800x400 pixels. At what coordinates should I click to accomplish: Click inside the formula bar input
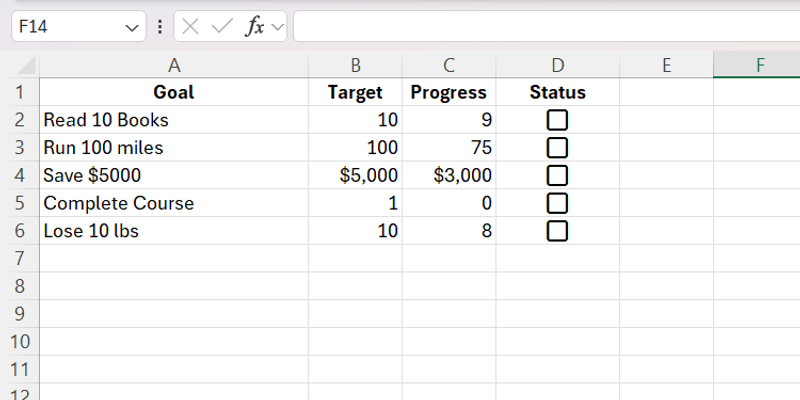coord(545,27)
